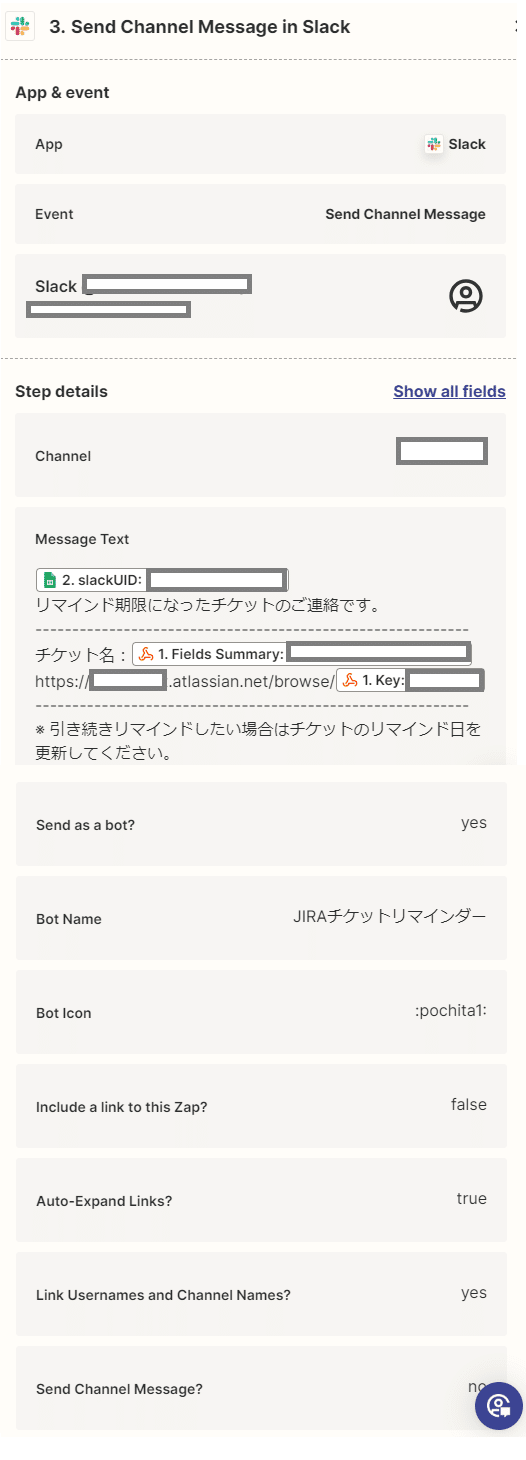The width and height of the screenshot is (526, 1460).
Task: Select the App row showing Slack
Action: (260, 144)
